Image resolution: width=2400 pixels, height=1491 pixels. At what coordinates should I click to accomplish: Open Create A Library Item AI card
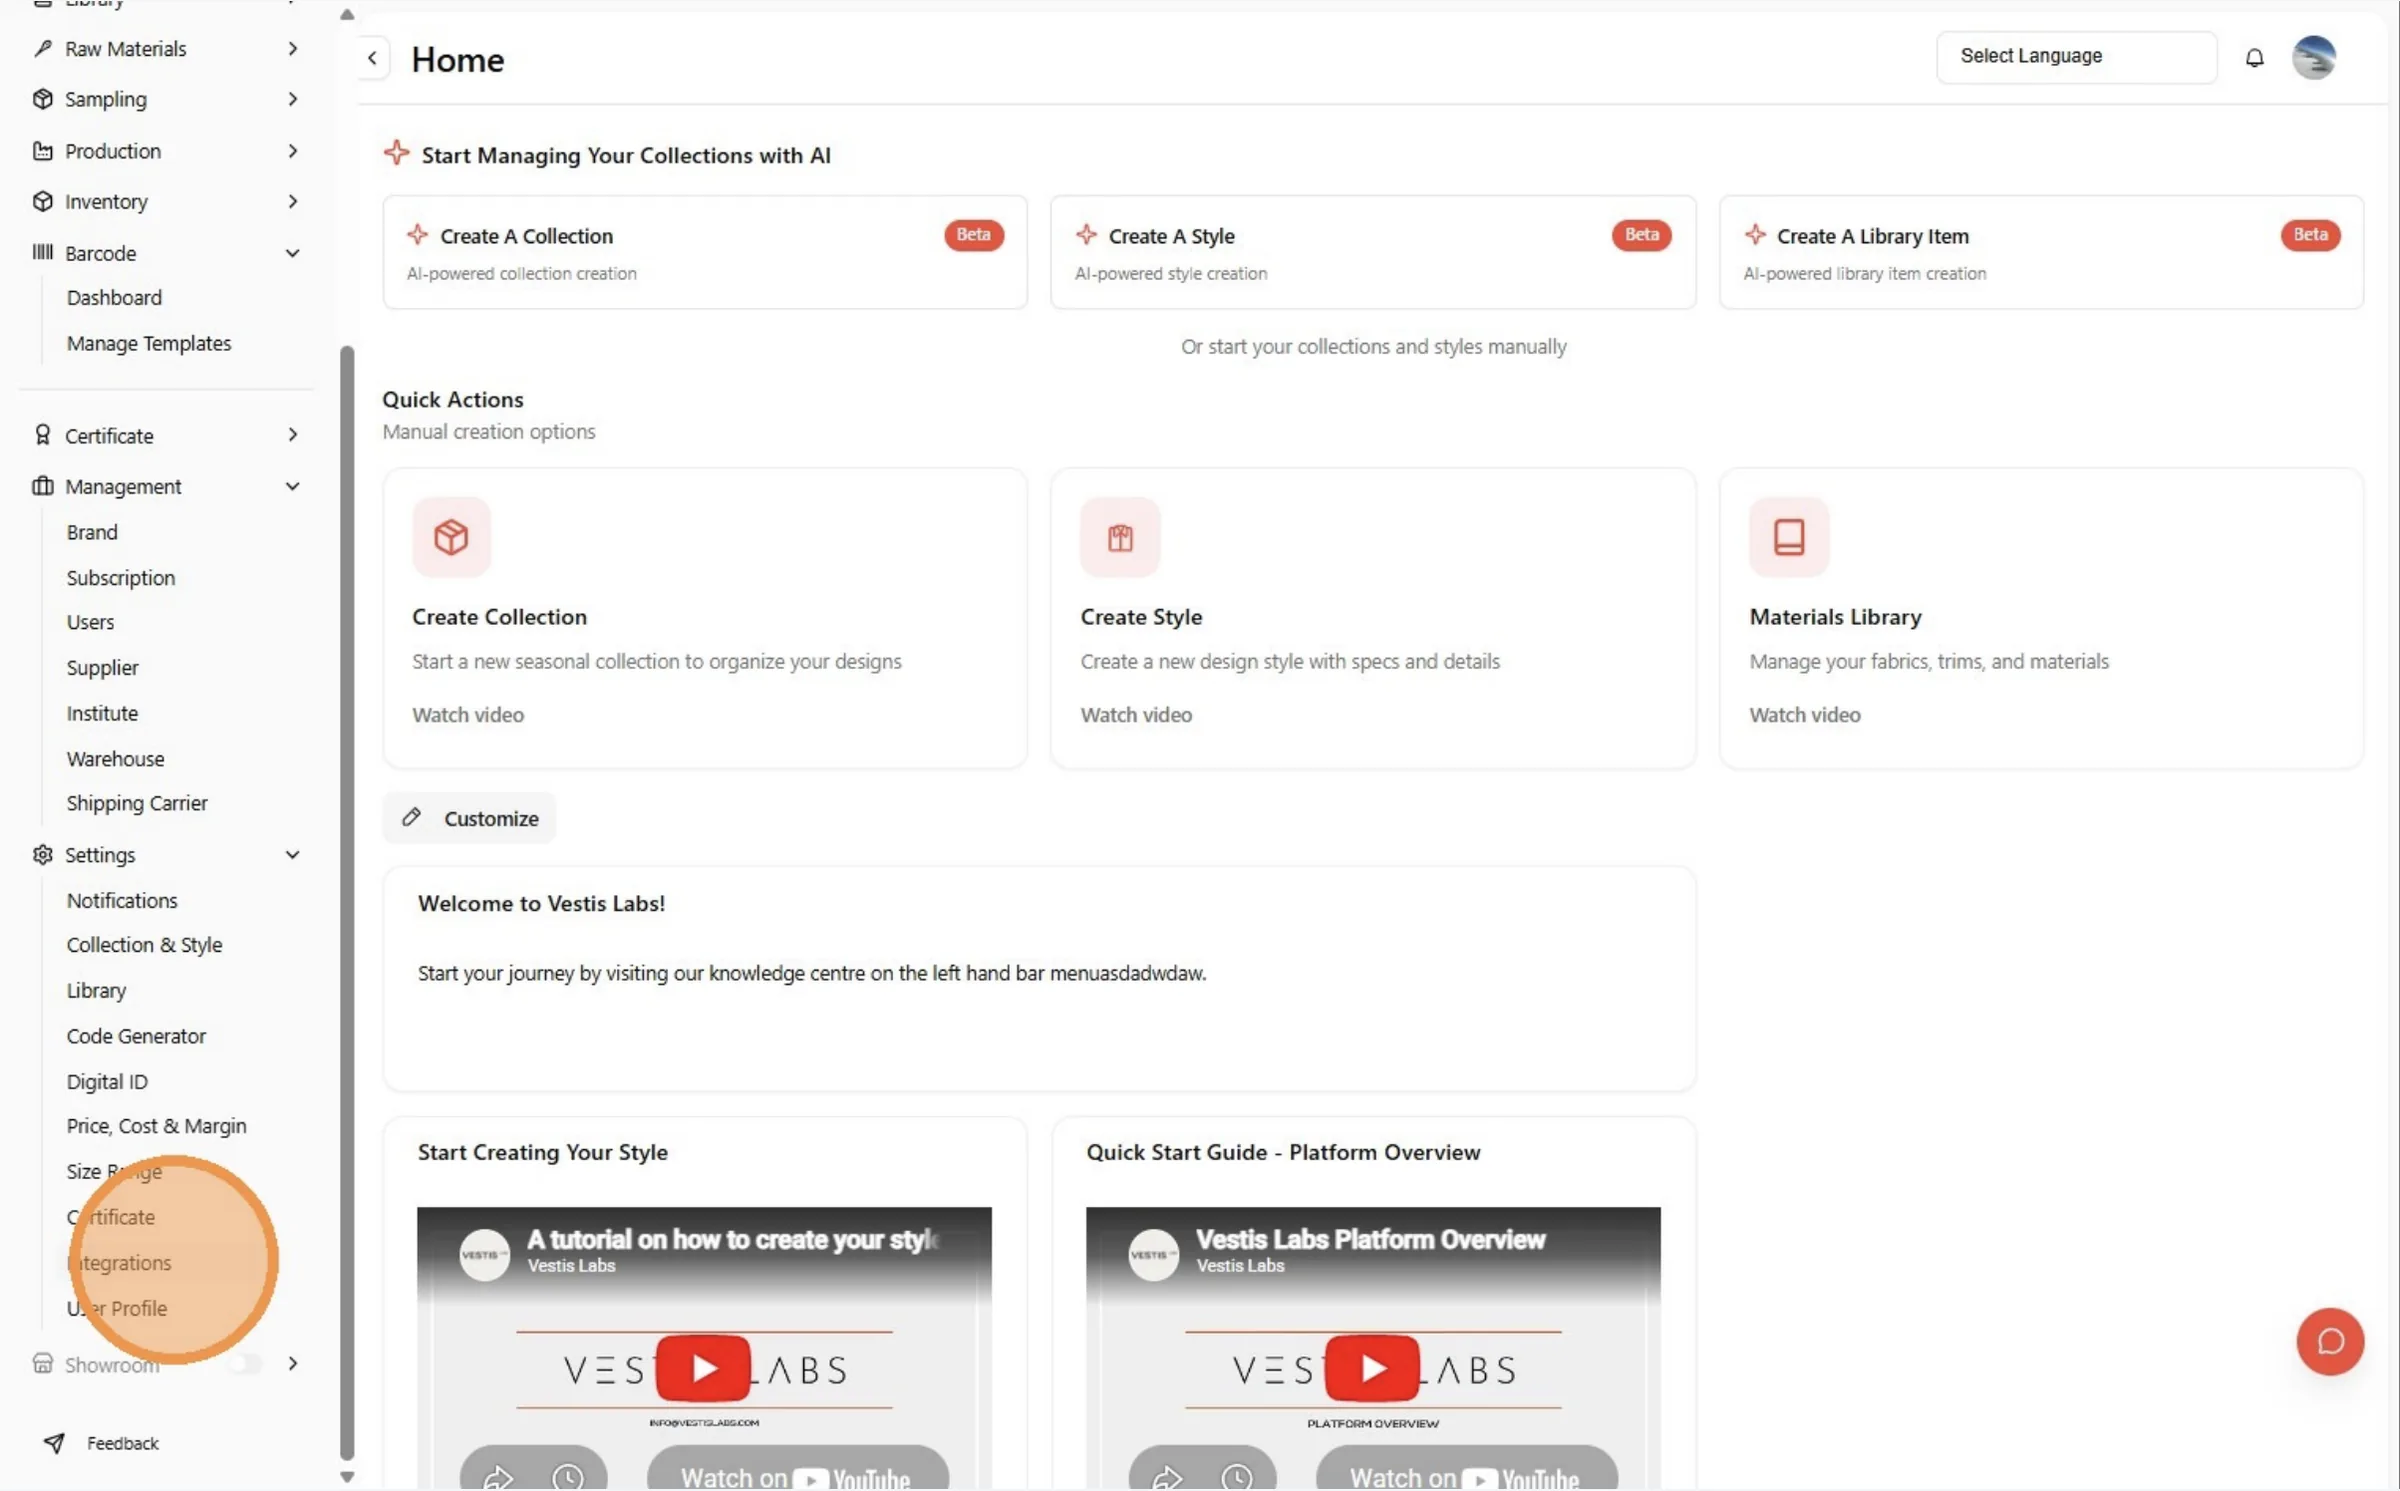point(2041,252)
